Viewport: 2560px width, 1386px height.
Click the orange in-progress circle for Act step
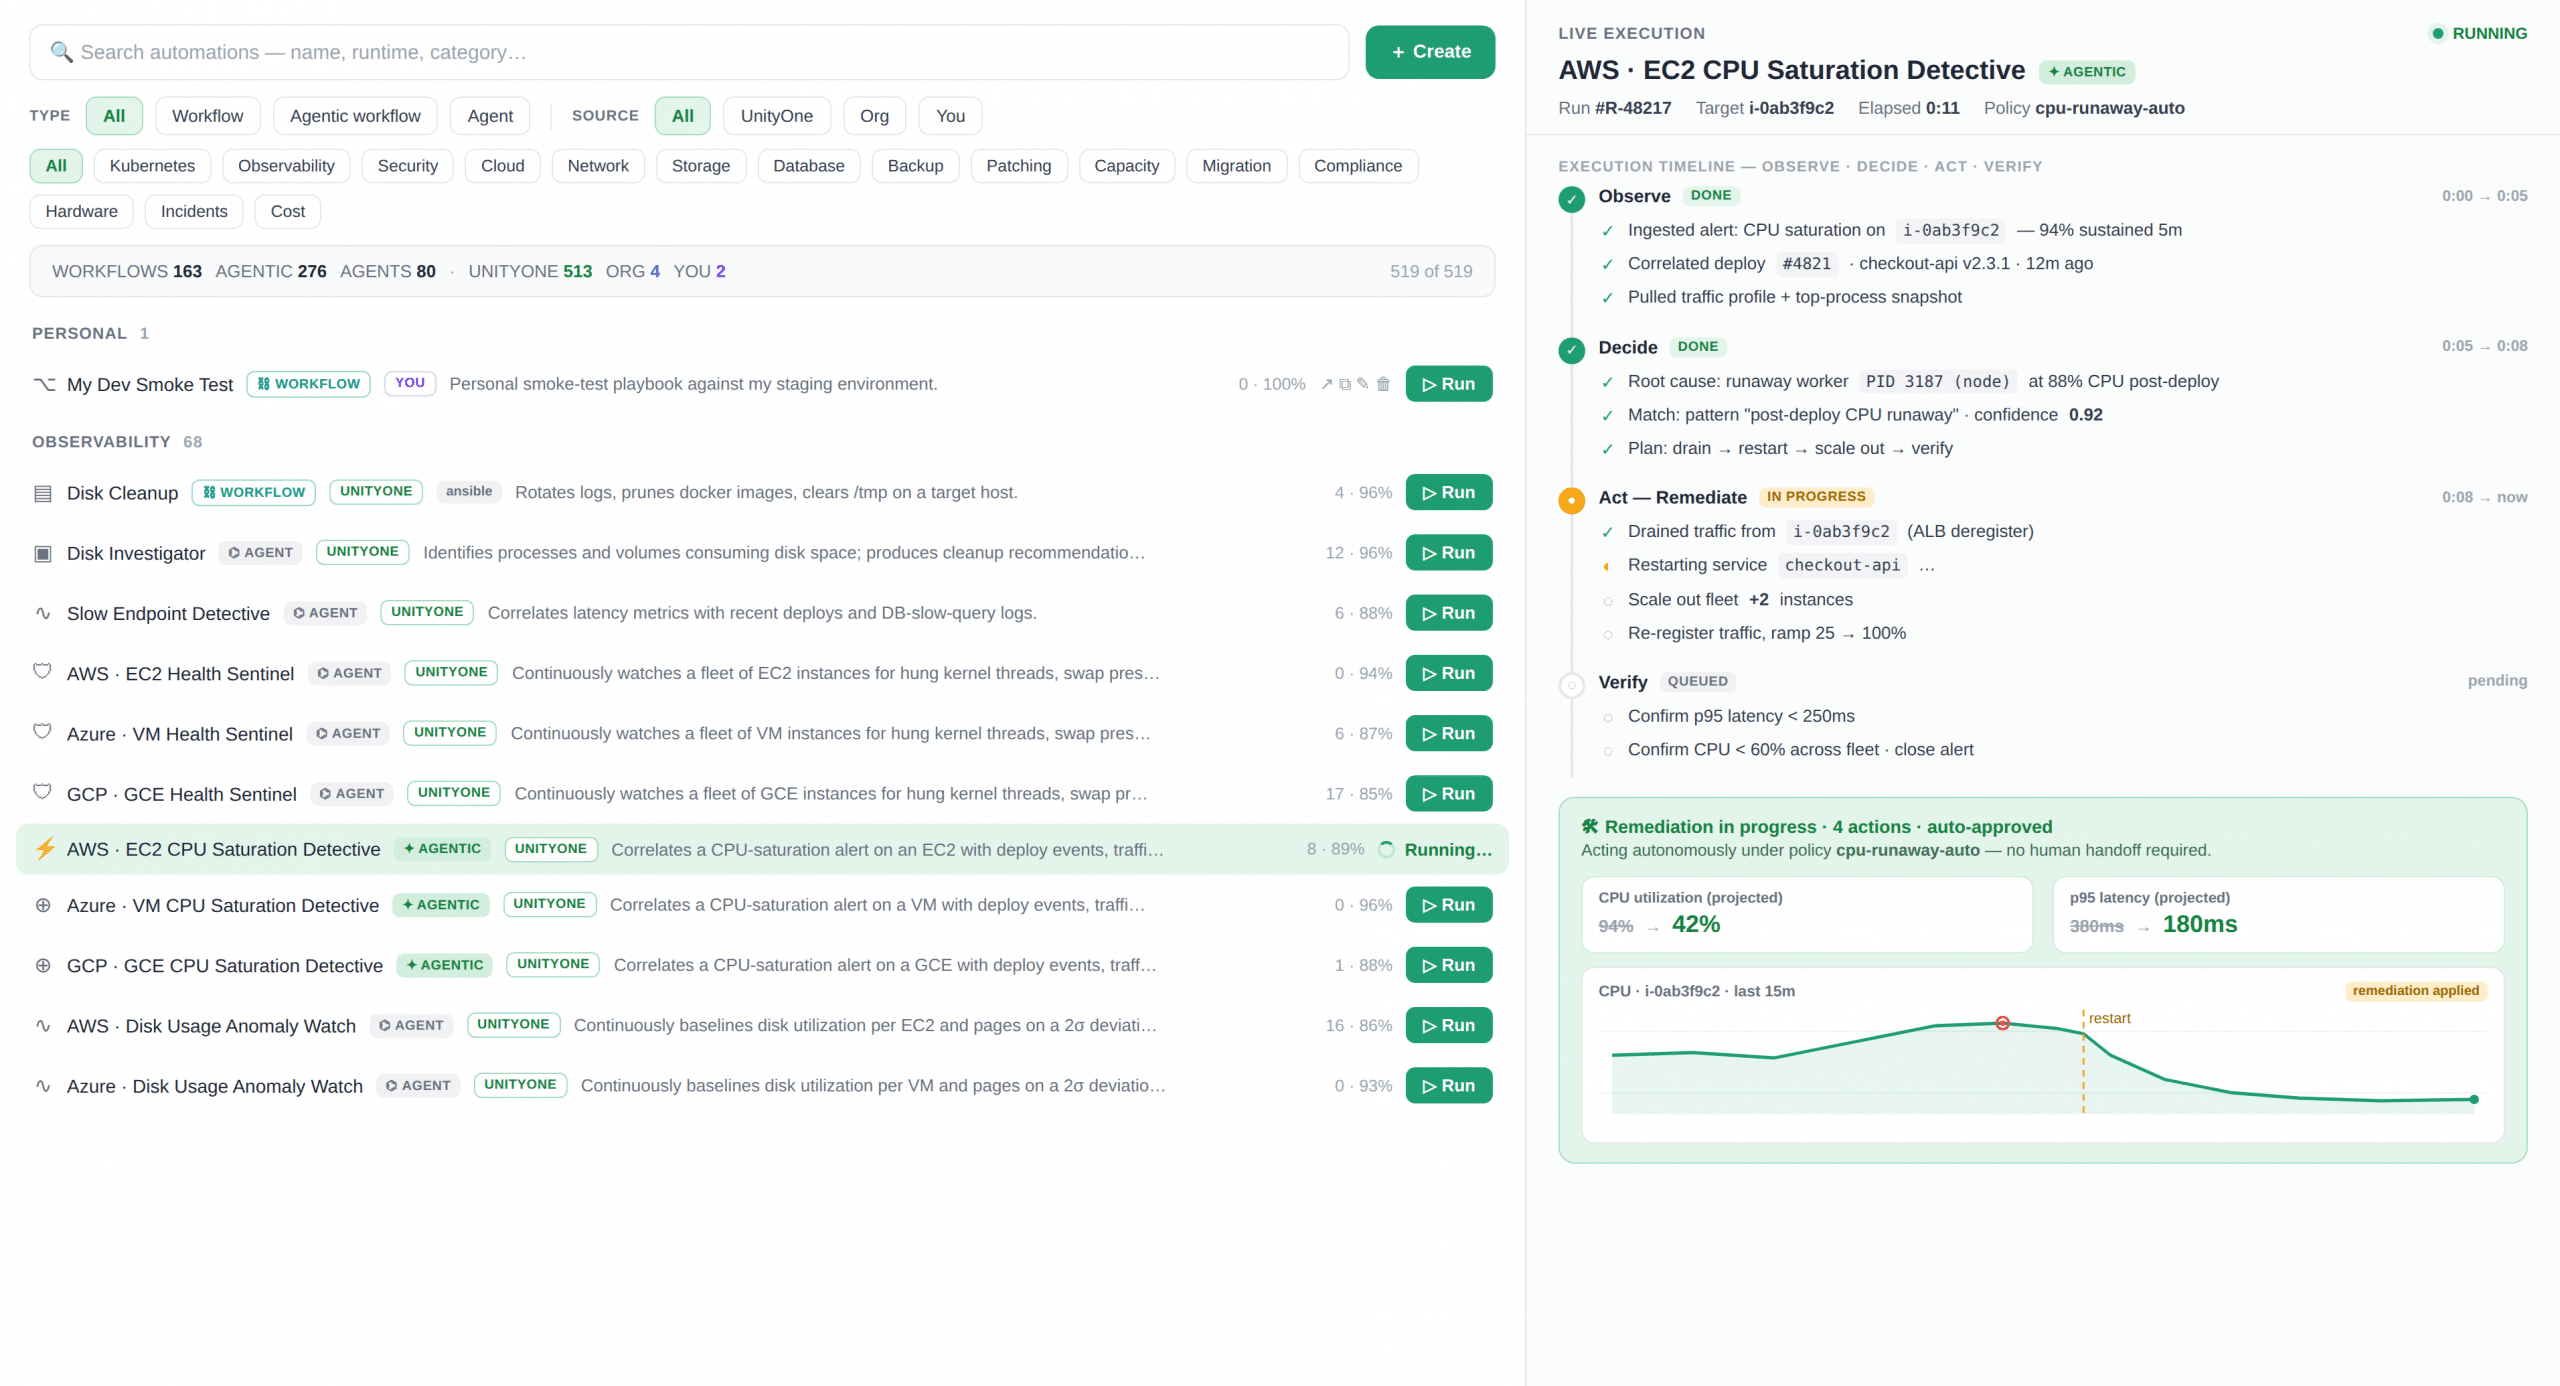1571,499
